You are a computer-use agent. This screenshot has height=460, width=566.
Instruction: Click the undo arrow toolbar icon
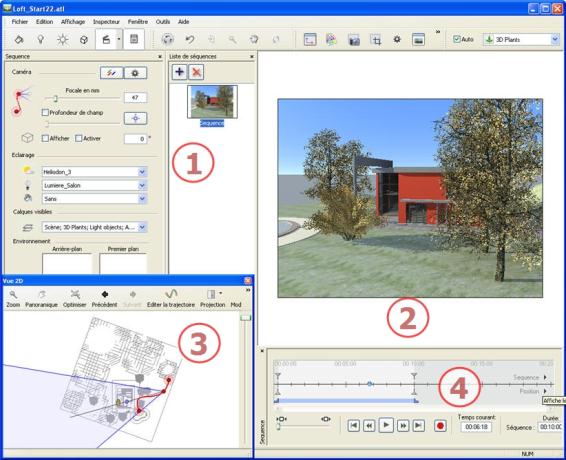tap(190, 39)
